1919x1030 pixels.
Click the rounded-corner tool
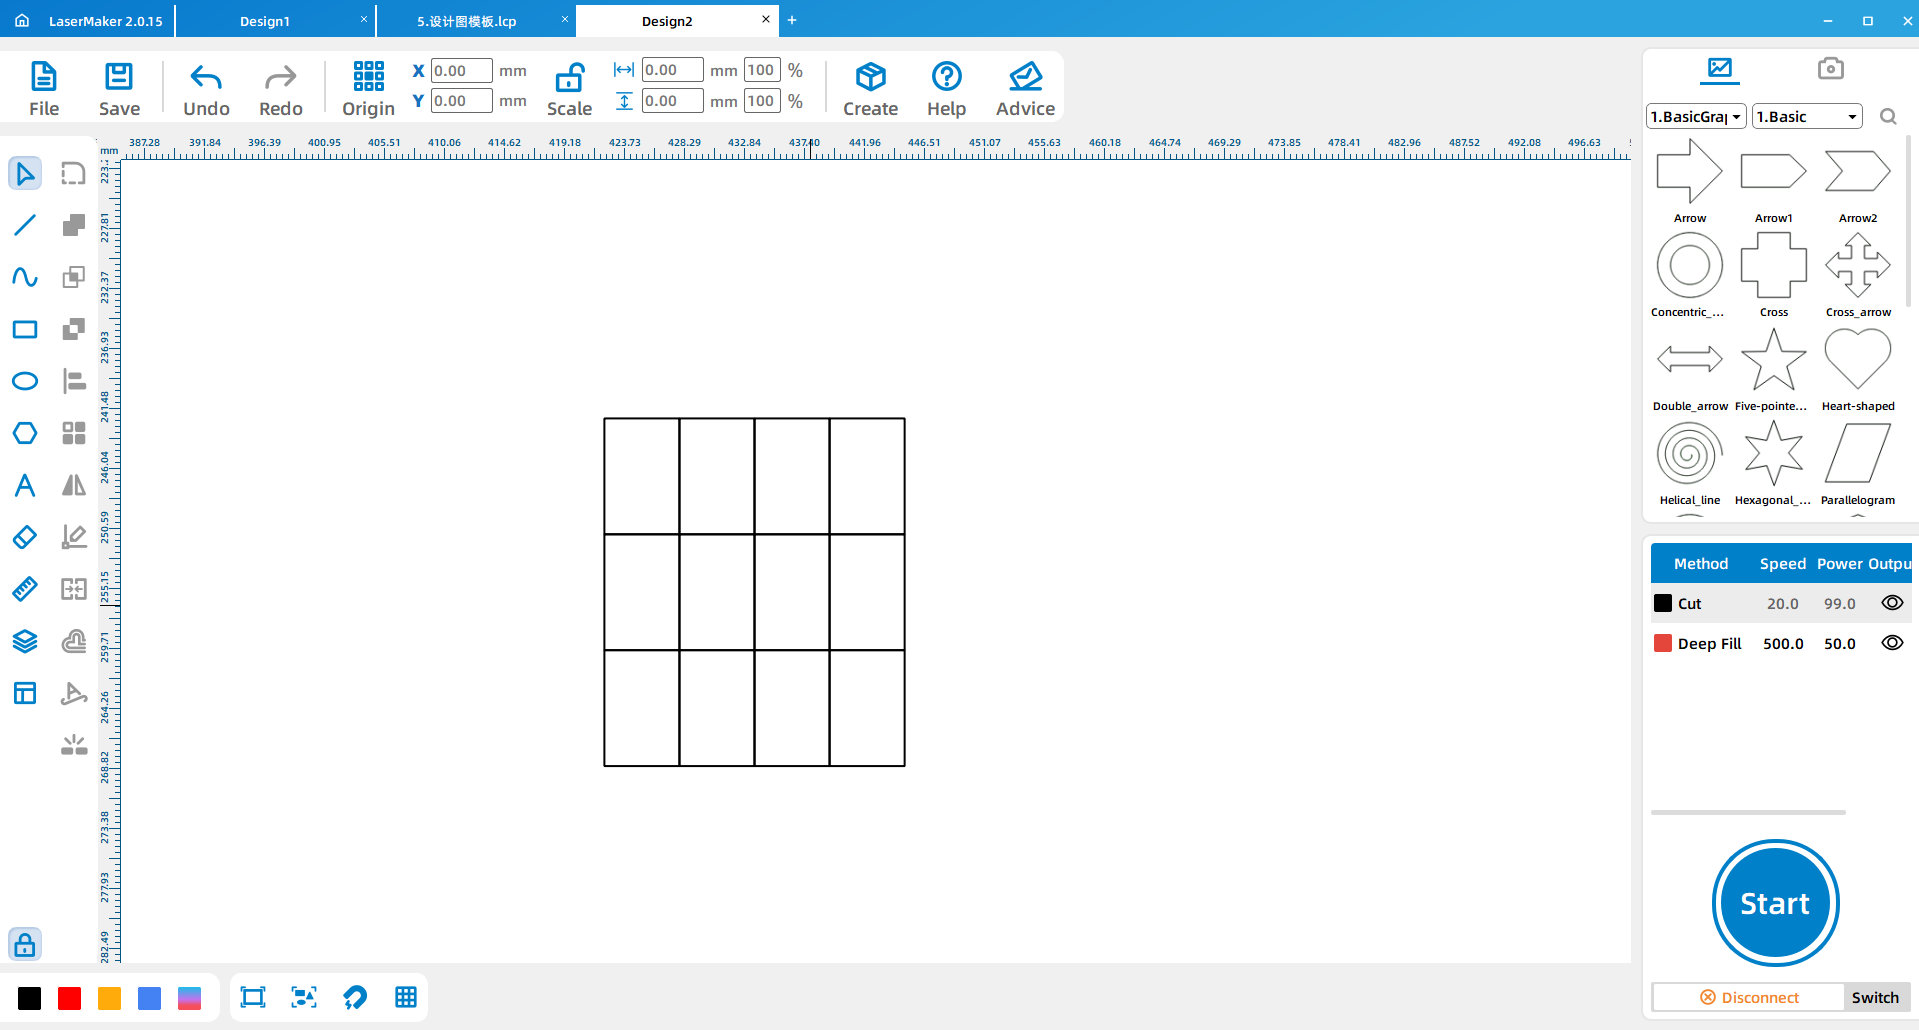74,173
